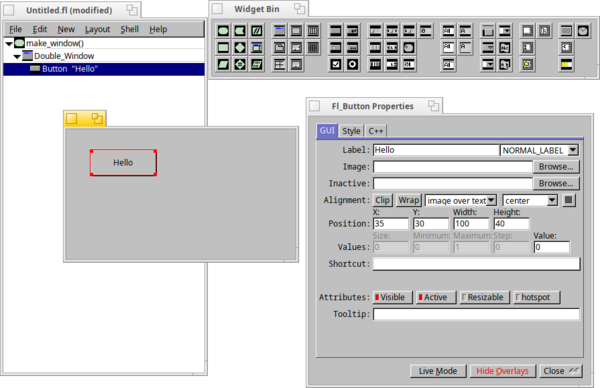
Task: Select the Dial widget icon
Action: click(x=409, y=47)
